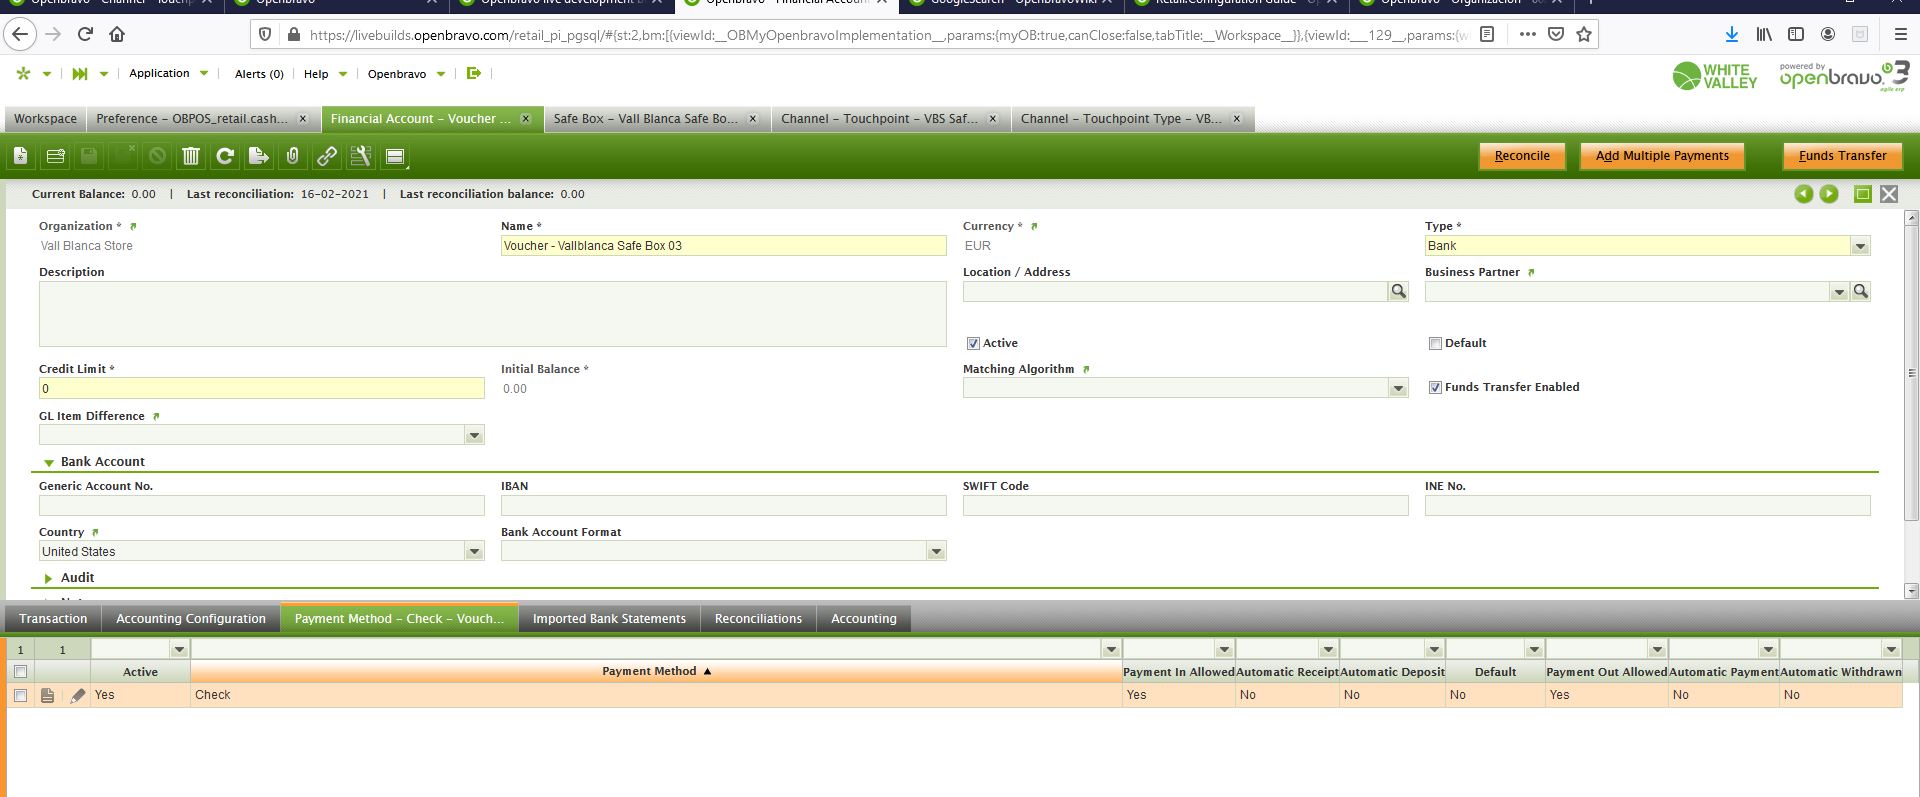This screenshot has height=797, width=1920.
Task: Go to next record with right arrow
Action: 1829,194
